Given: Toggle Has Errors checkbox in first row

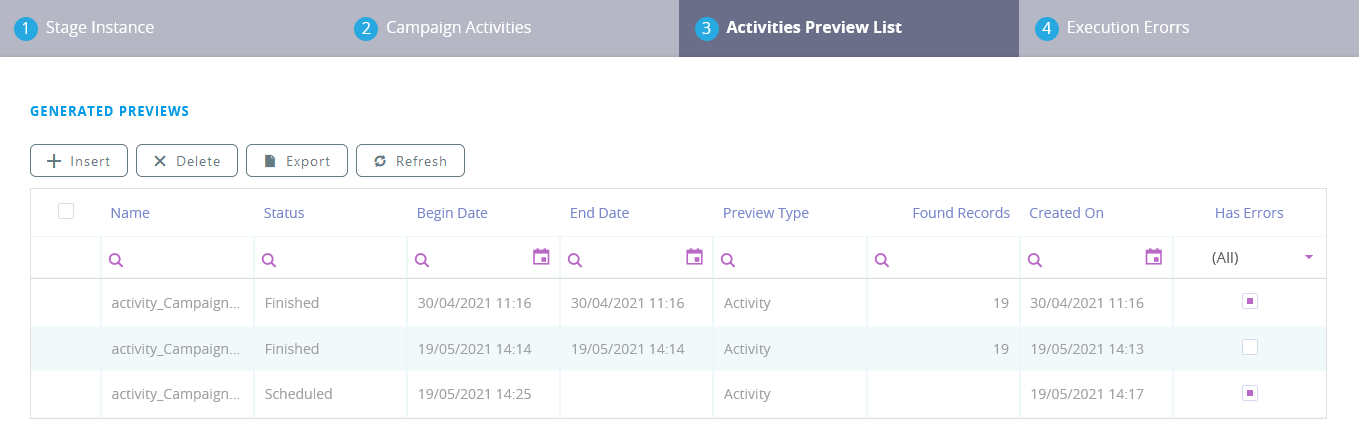Looking at the screenshot, I should tap(1249, 301).
